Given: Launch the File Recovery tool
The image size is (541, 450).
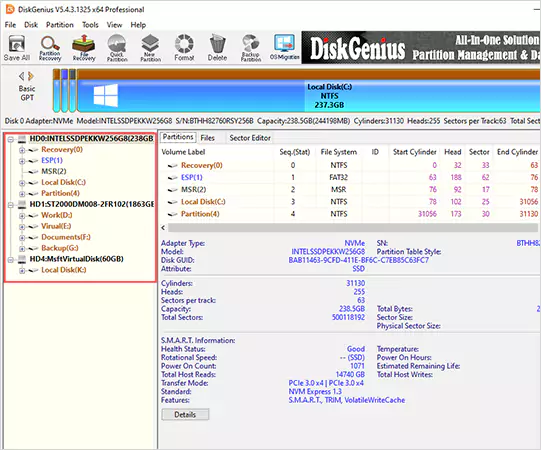Looking at the screenshot, I should point(83,48).
